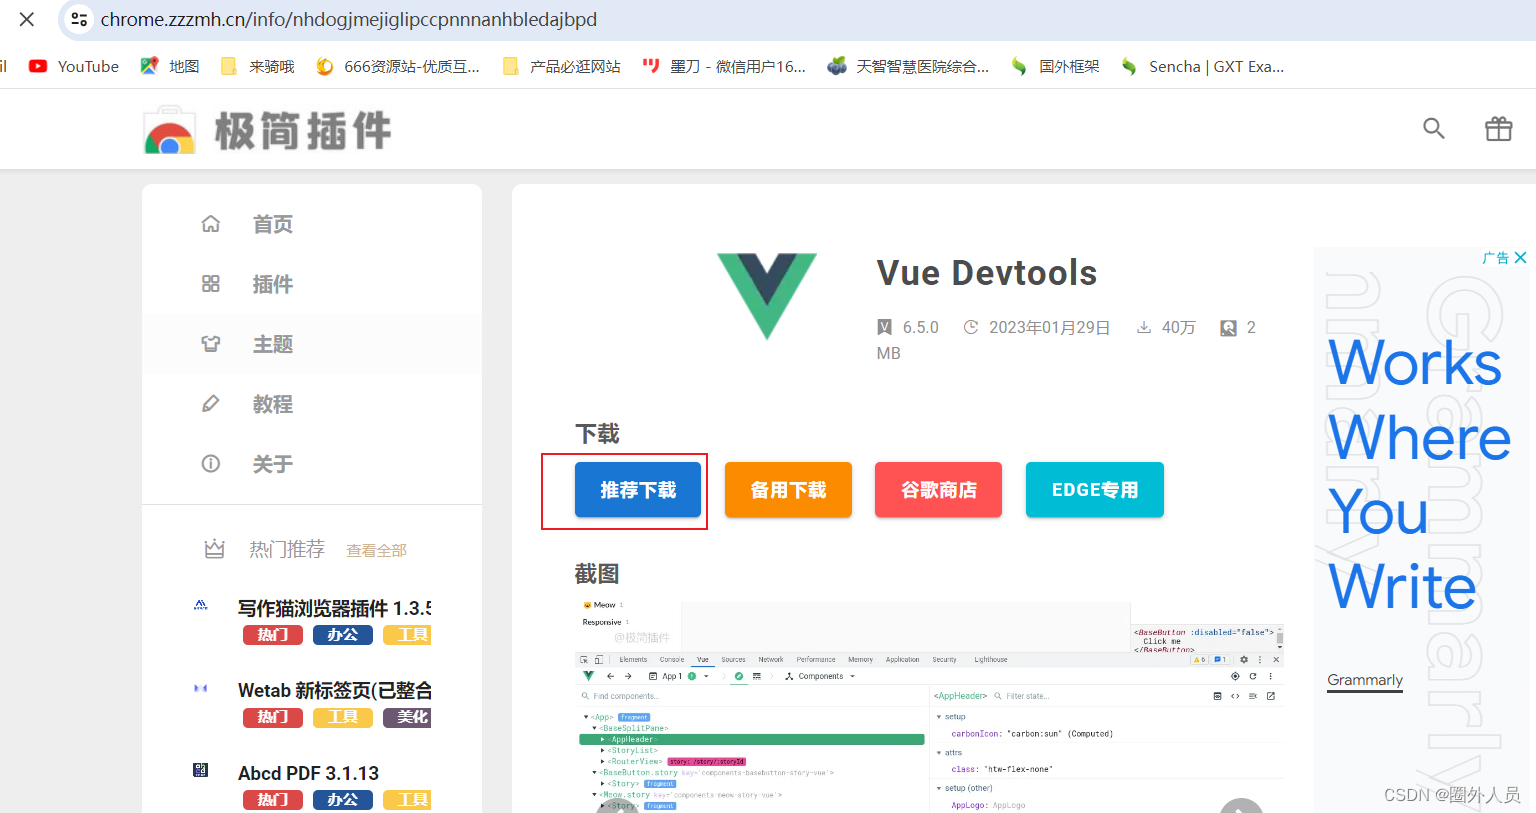Open Abcd PDF 3.1.13 entry
Viewport: 1536px width, 813px height.
(308, 773)
